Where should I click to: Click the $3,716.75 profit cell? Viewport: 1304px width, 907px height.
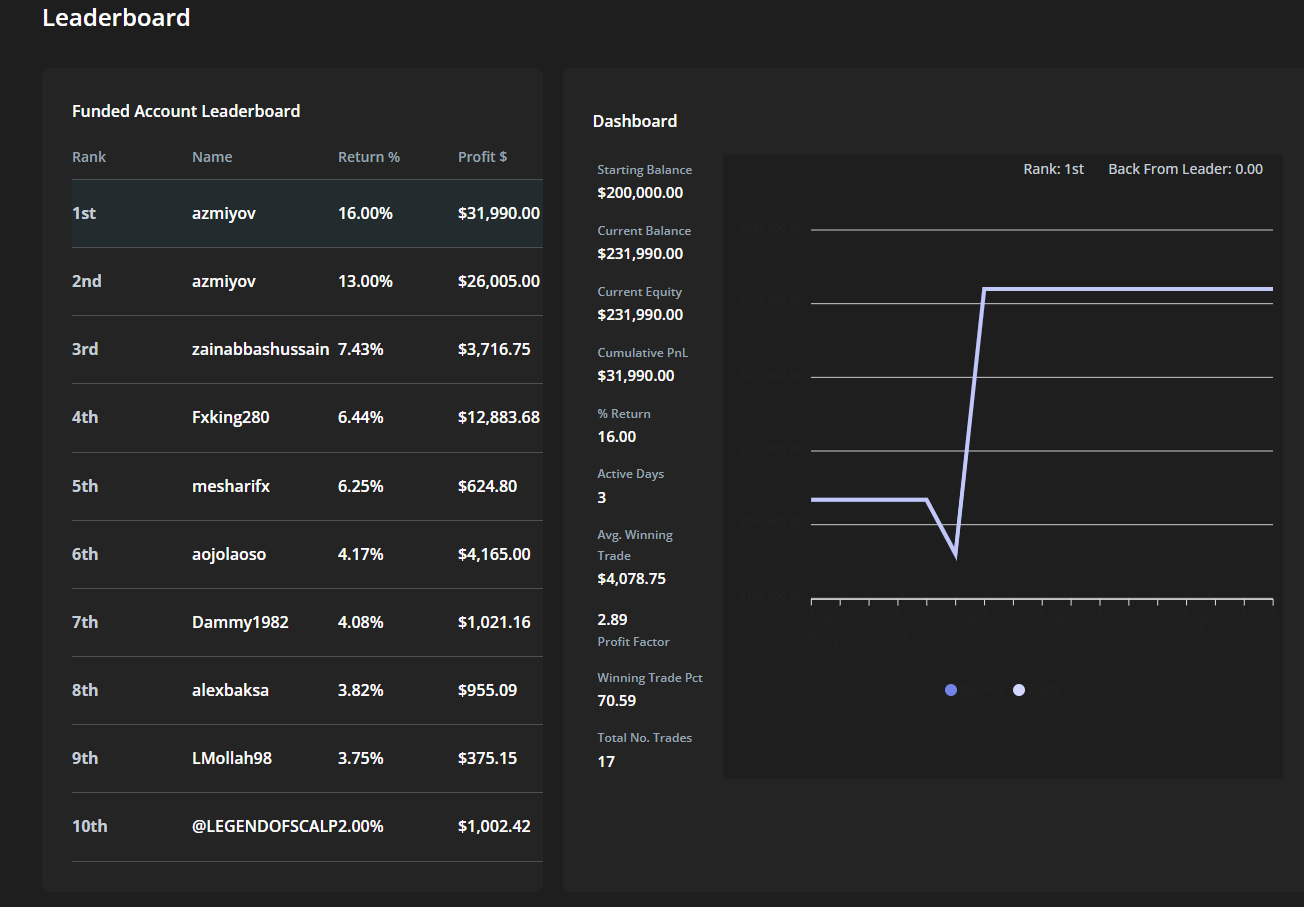tap(494, 349)
